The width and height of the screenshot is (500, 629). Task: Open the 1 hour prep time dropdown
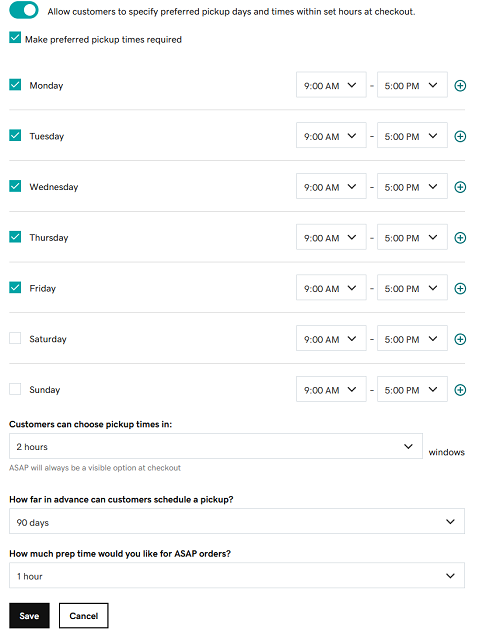click(237, 576)
